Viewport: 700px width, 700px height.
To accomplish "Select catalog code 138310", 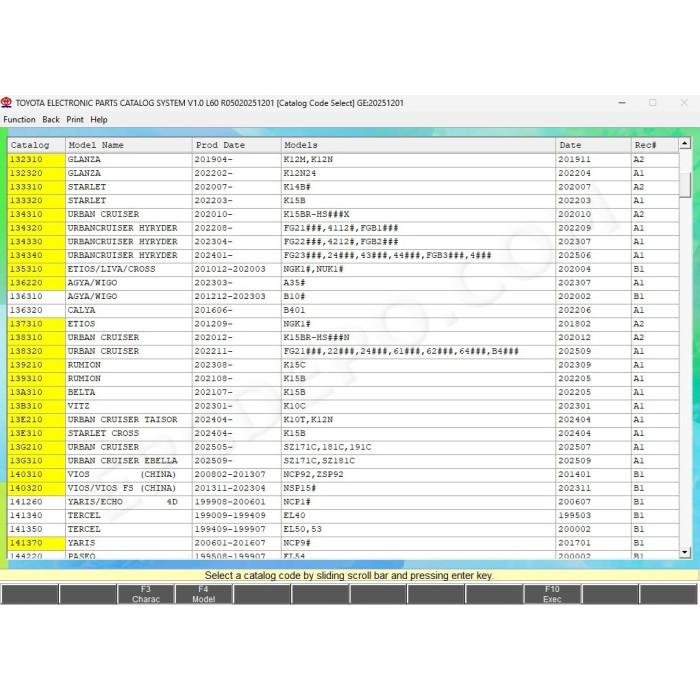I will click(36, 338).
